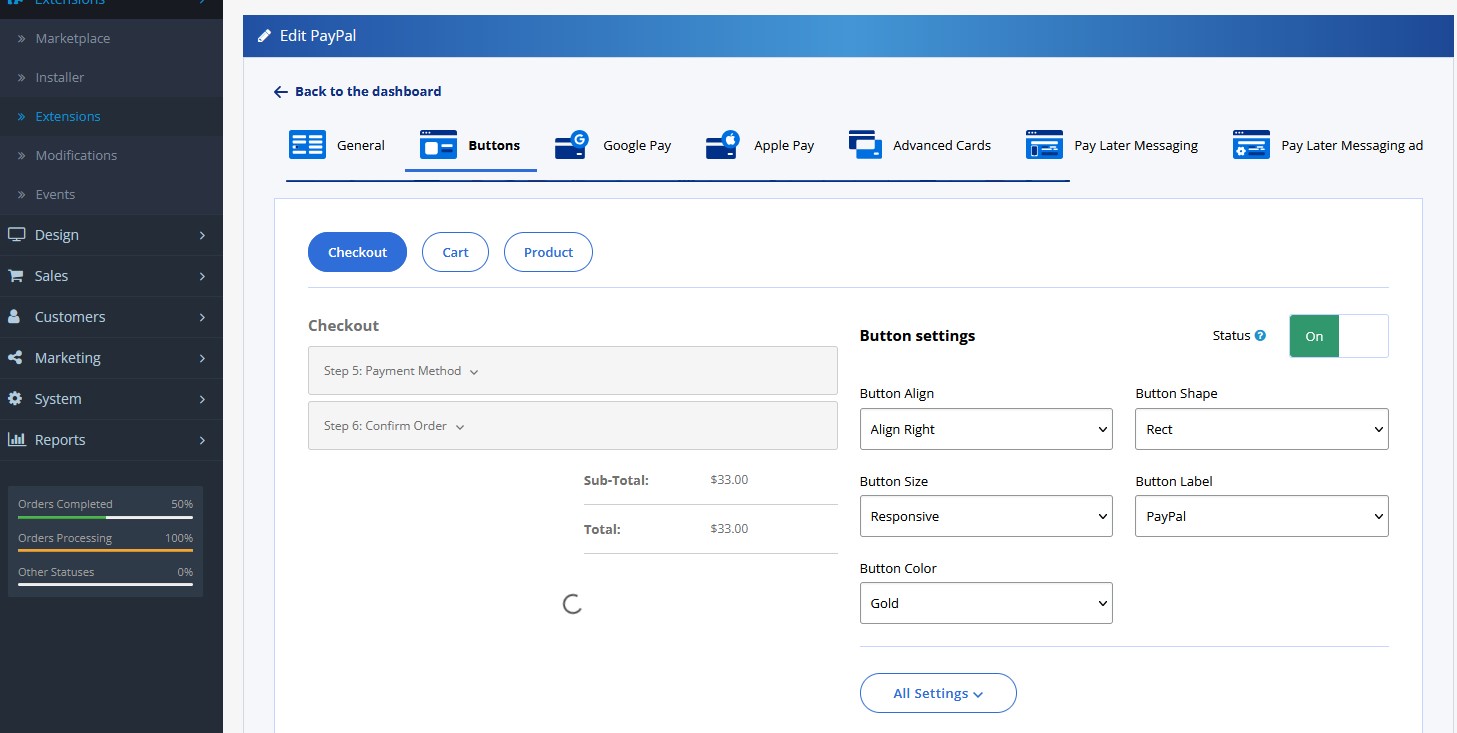
Task: Switch to the General tab
Action: [337, 145]
